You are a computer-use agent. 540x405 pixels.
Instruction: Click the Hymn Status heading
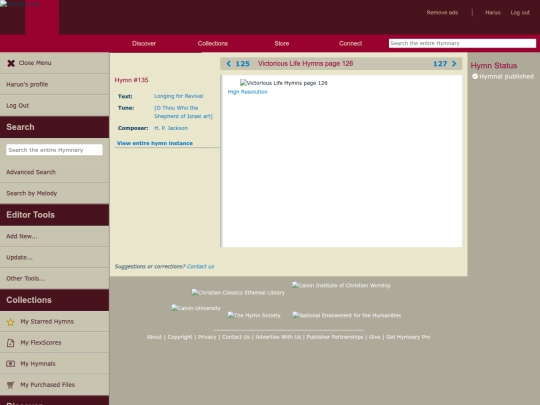pyautogui.click(x=494, y=65)
